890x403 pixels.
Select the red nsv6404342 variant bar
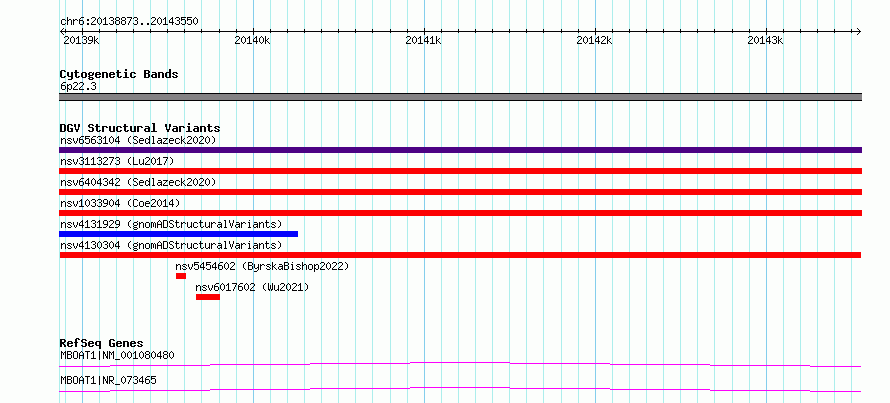(x=460, y=192)
